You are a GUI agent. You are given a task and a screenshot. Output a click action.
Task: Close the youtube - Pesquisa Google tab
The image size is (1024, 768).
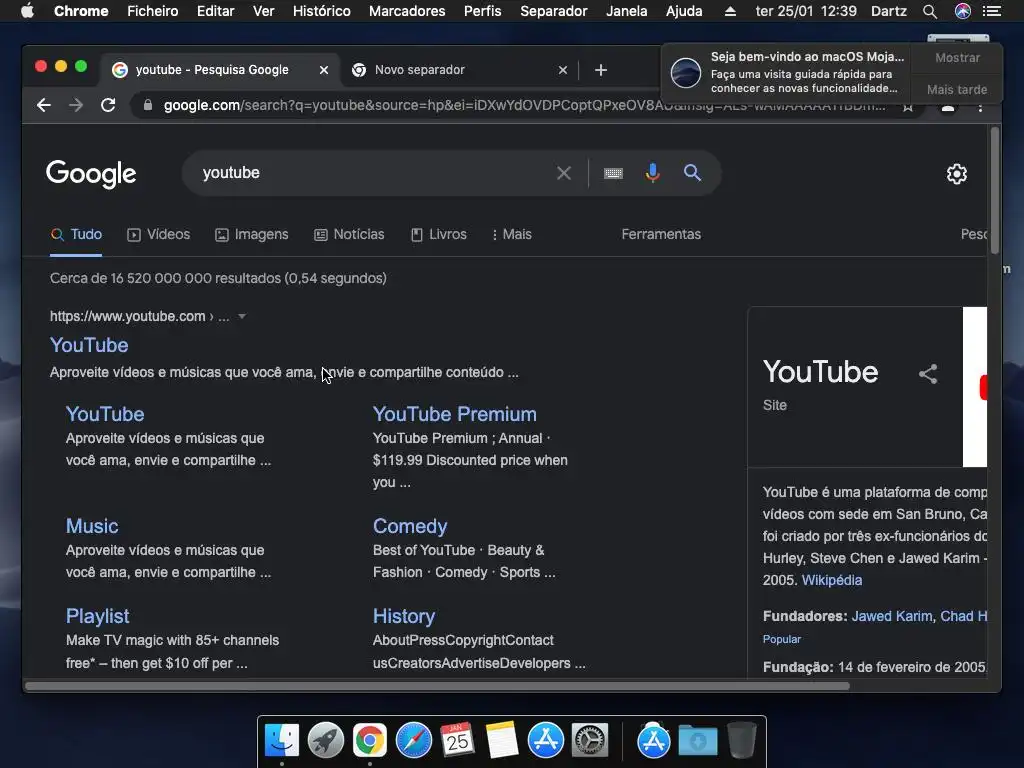(323, 70)
